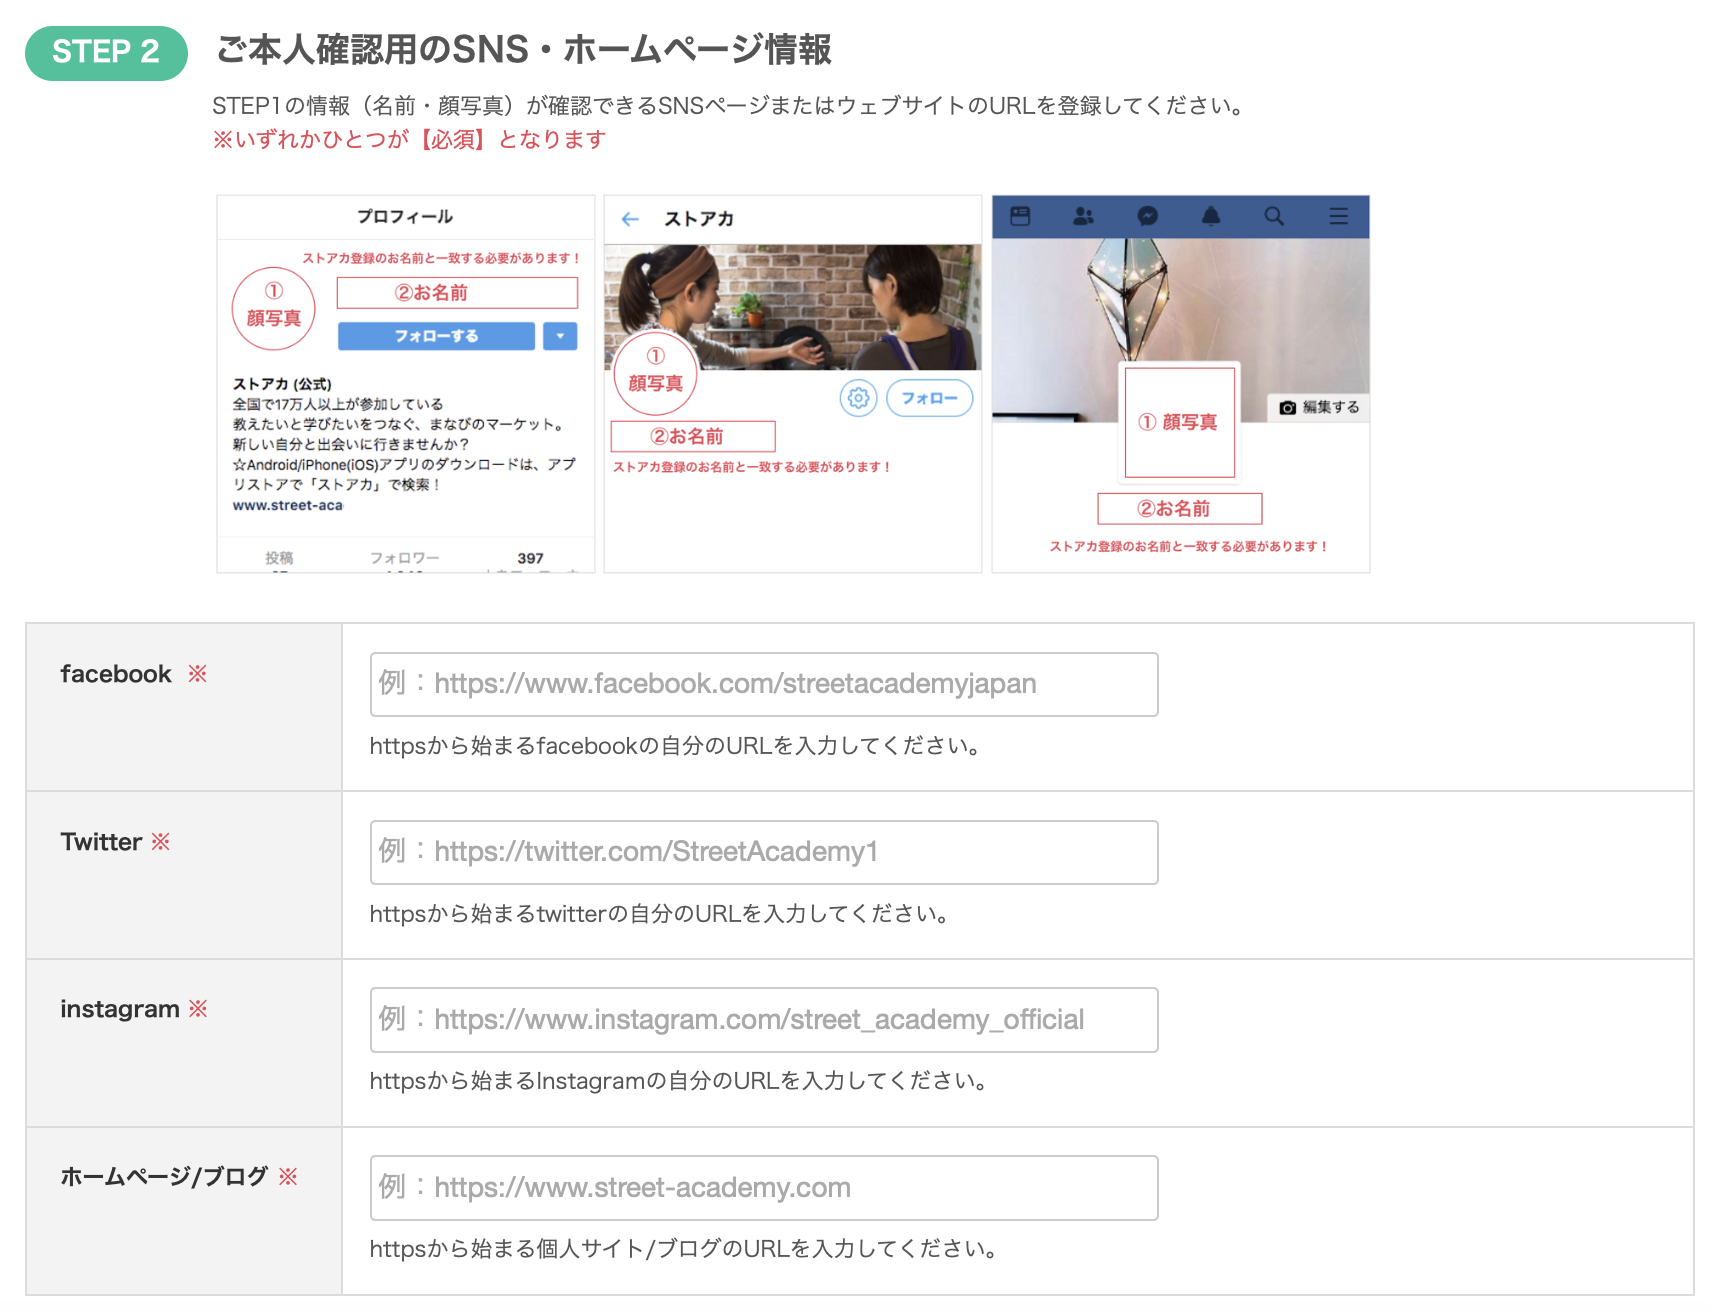Click the プロフィール title in Instagram example
Screen dimensions: 1710x1310
point(405,217)
